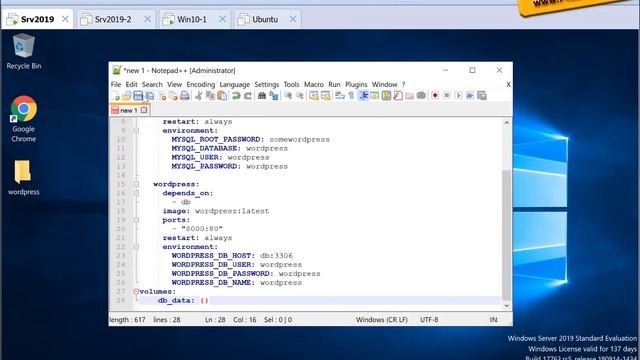
Task: Open Folder as Workspace icon
Action: [x=409, y=96]
